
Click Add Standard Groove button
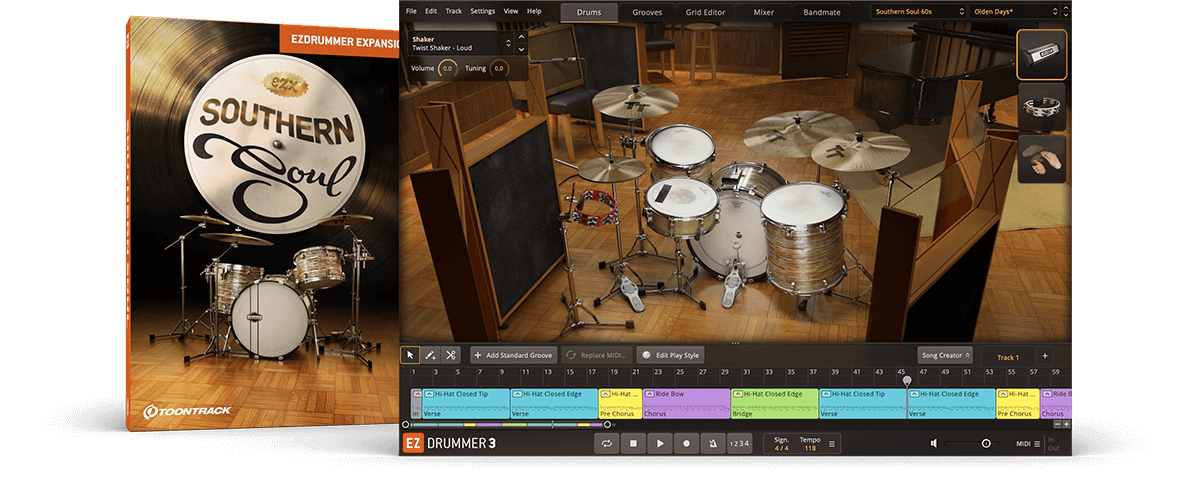coord(513,355)
